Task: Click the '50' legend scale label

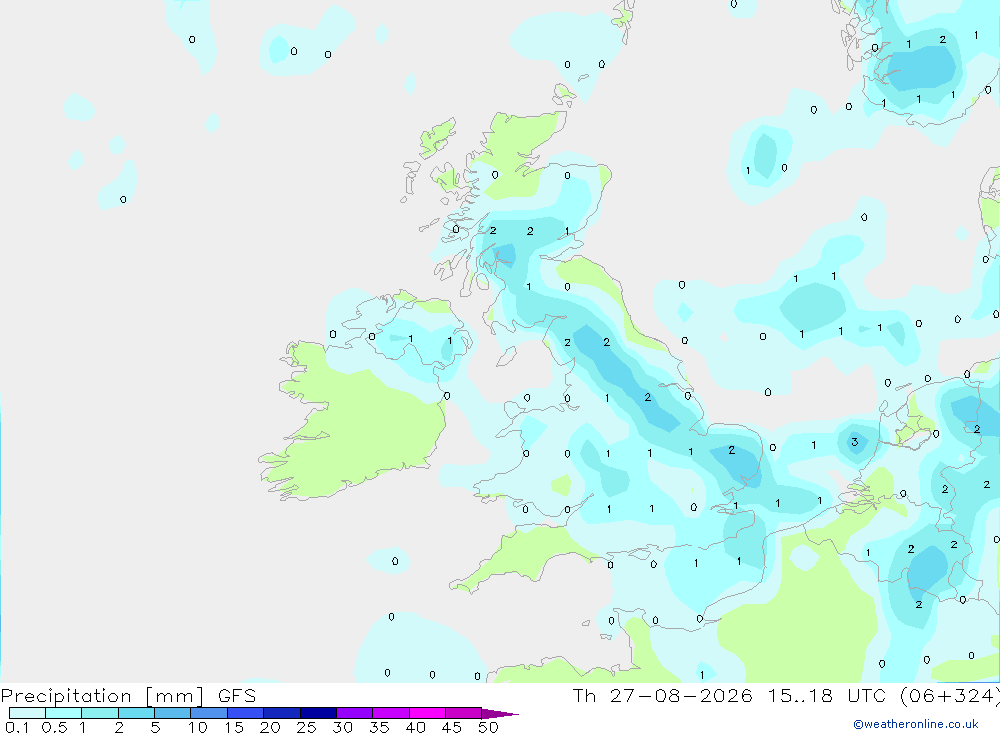Action: (x=488, y=727)
